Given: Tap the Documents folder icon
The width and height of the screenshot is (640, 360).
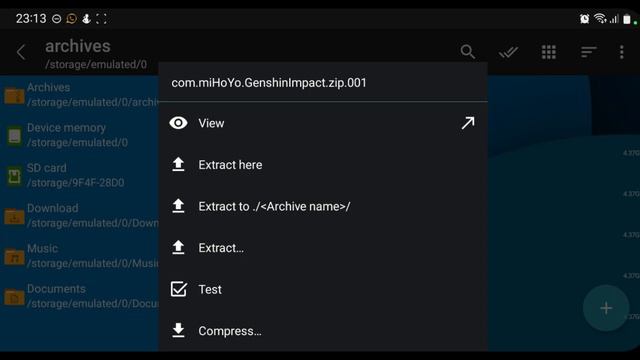Looking at the screenshot, I should (x=14, y=297).
